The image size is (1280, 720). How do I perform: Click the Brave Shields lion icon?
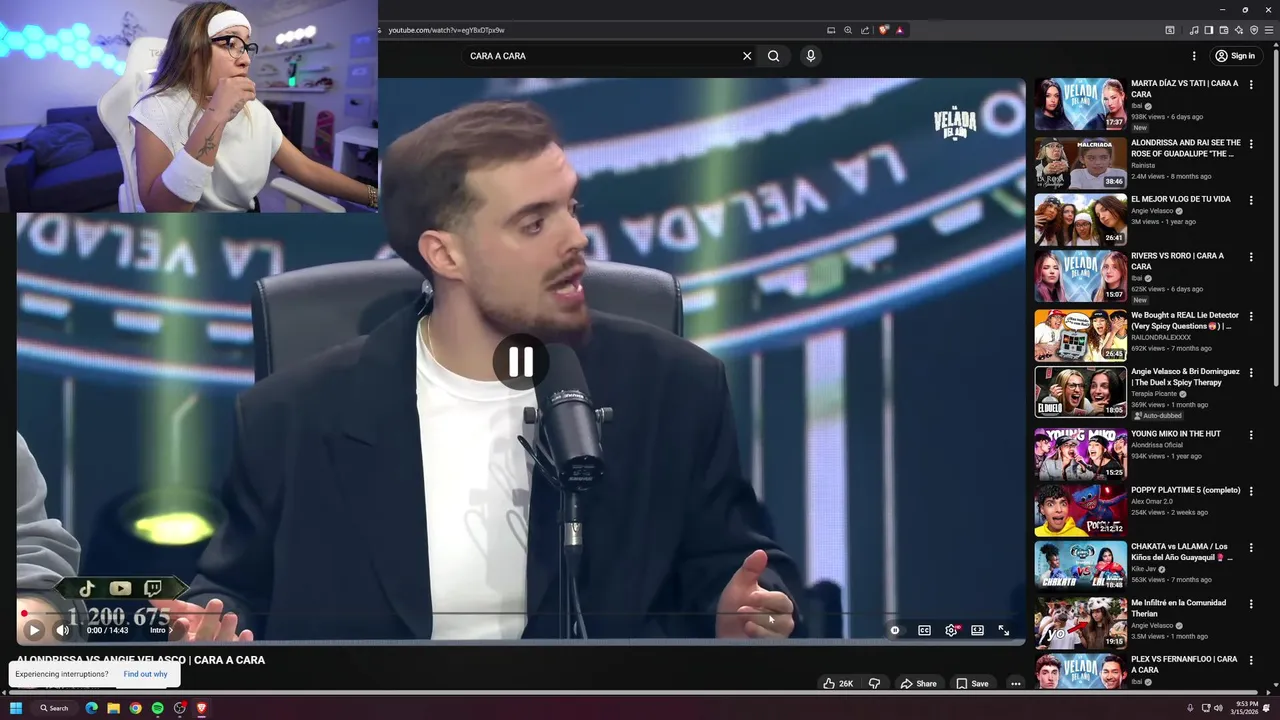(883, 30)
